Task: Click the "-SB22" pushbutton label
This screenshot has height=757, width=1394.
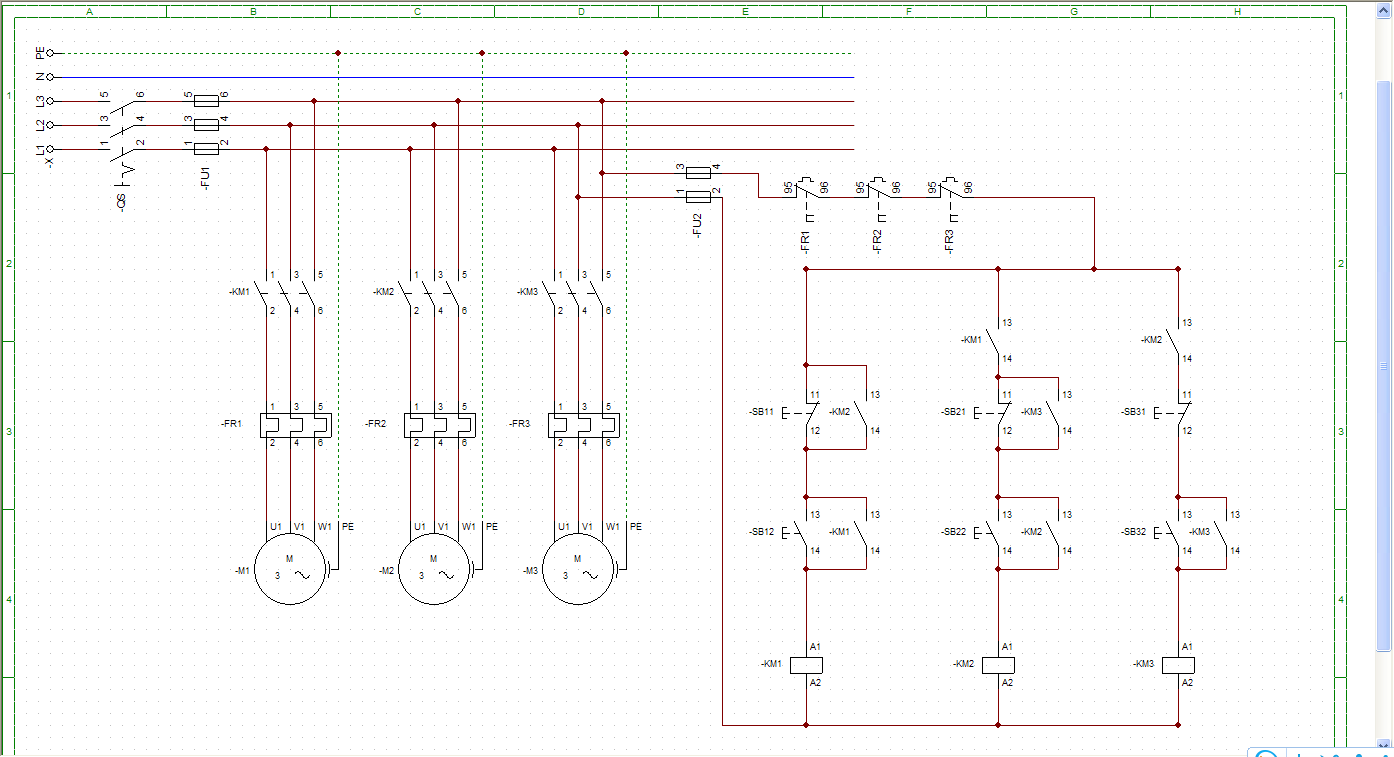Action: click(x=953, y=532)
